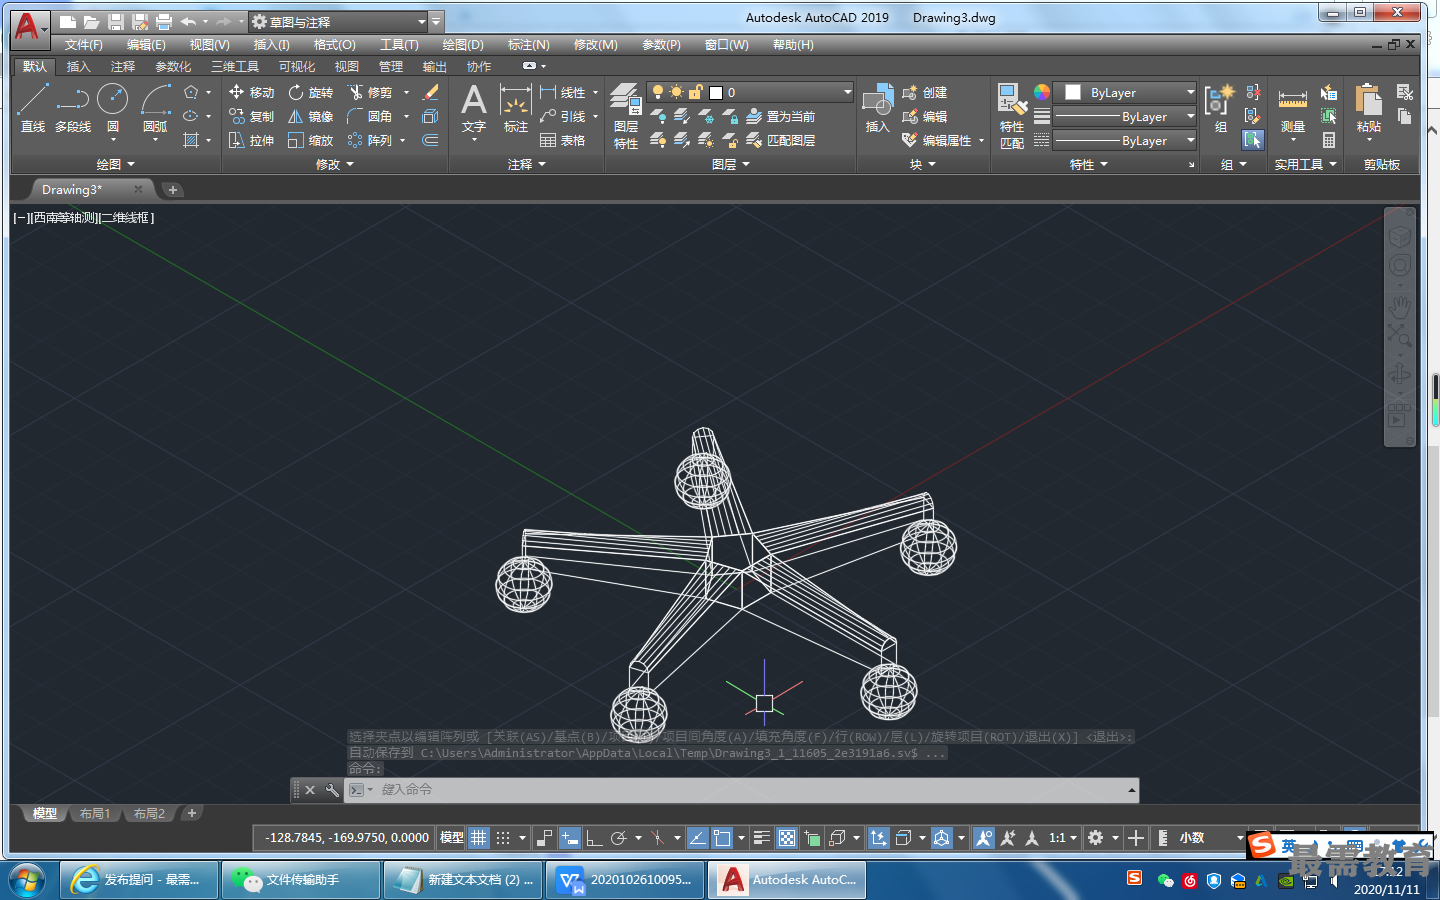Open the 小数 units dropdown
This screenshot has height=900, width=1440.
tap(1211, 837)
